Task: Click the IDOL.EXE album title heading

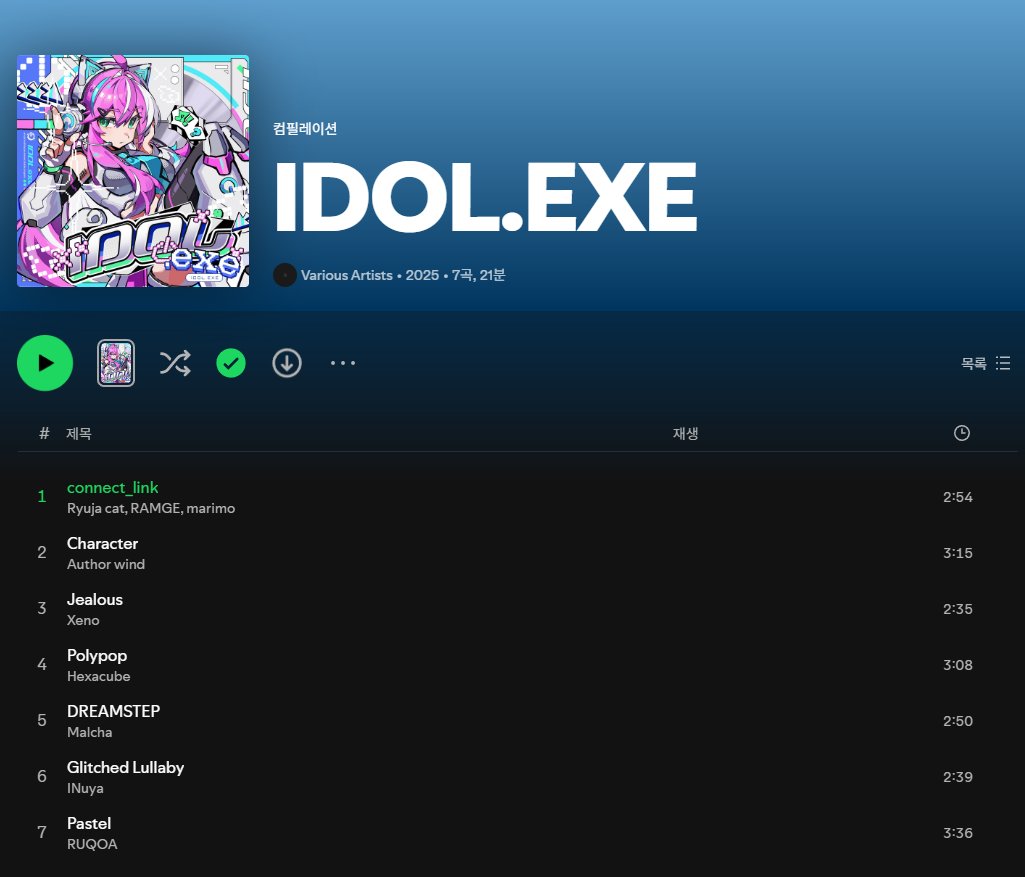Action: [486, 197]
